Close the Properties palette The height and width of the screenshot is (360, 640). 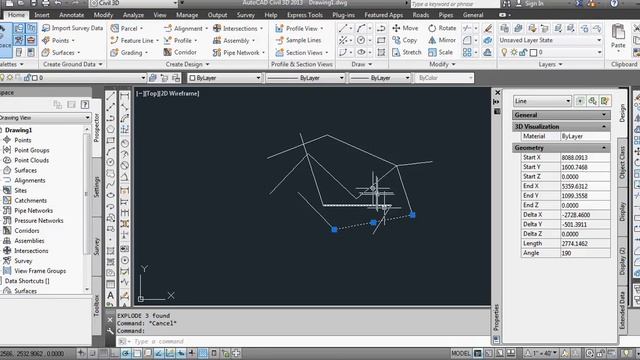[497, 93]
